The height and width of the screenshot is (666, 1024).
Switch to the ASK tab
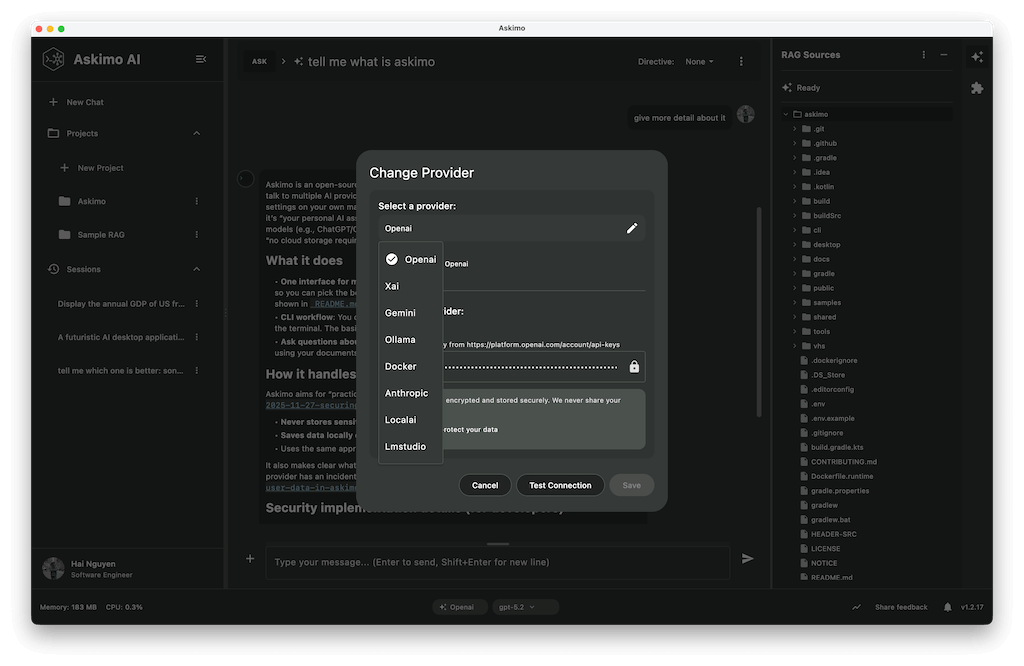coord(259,61)
